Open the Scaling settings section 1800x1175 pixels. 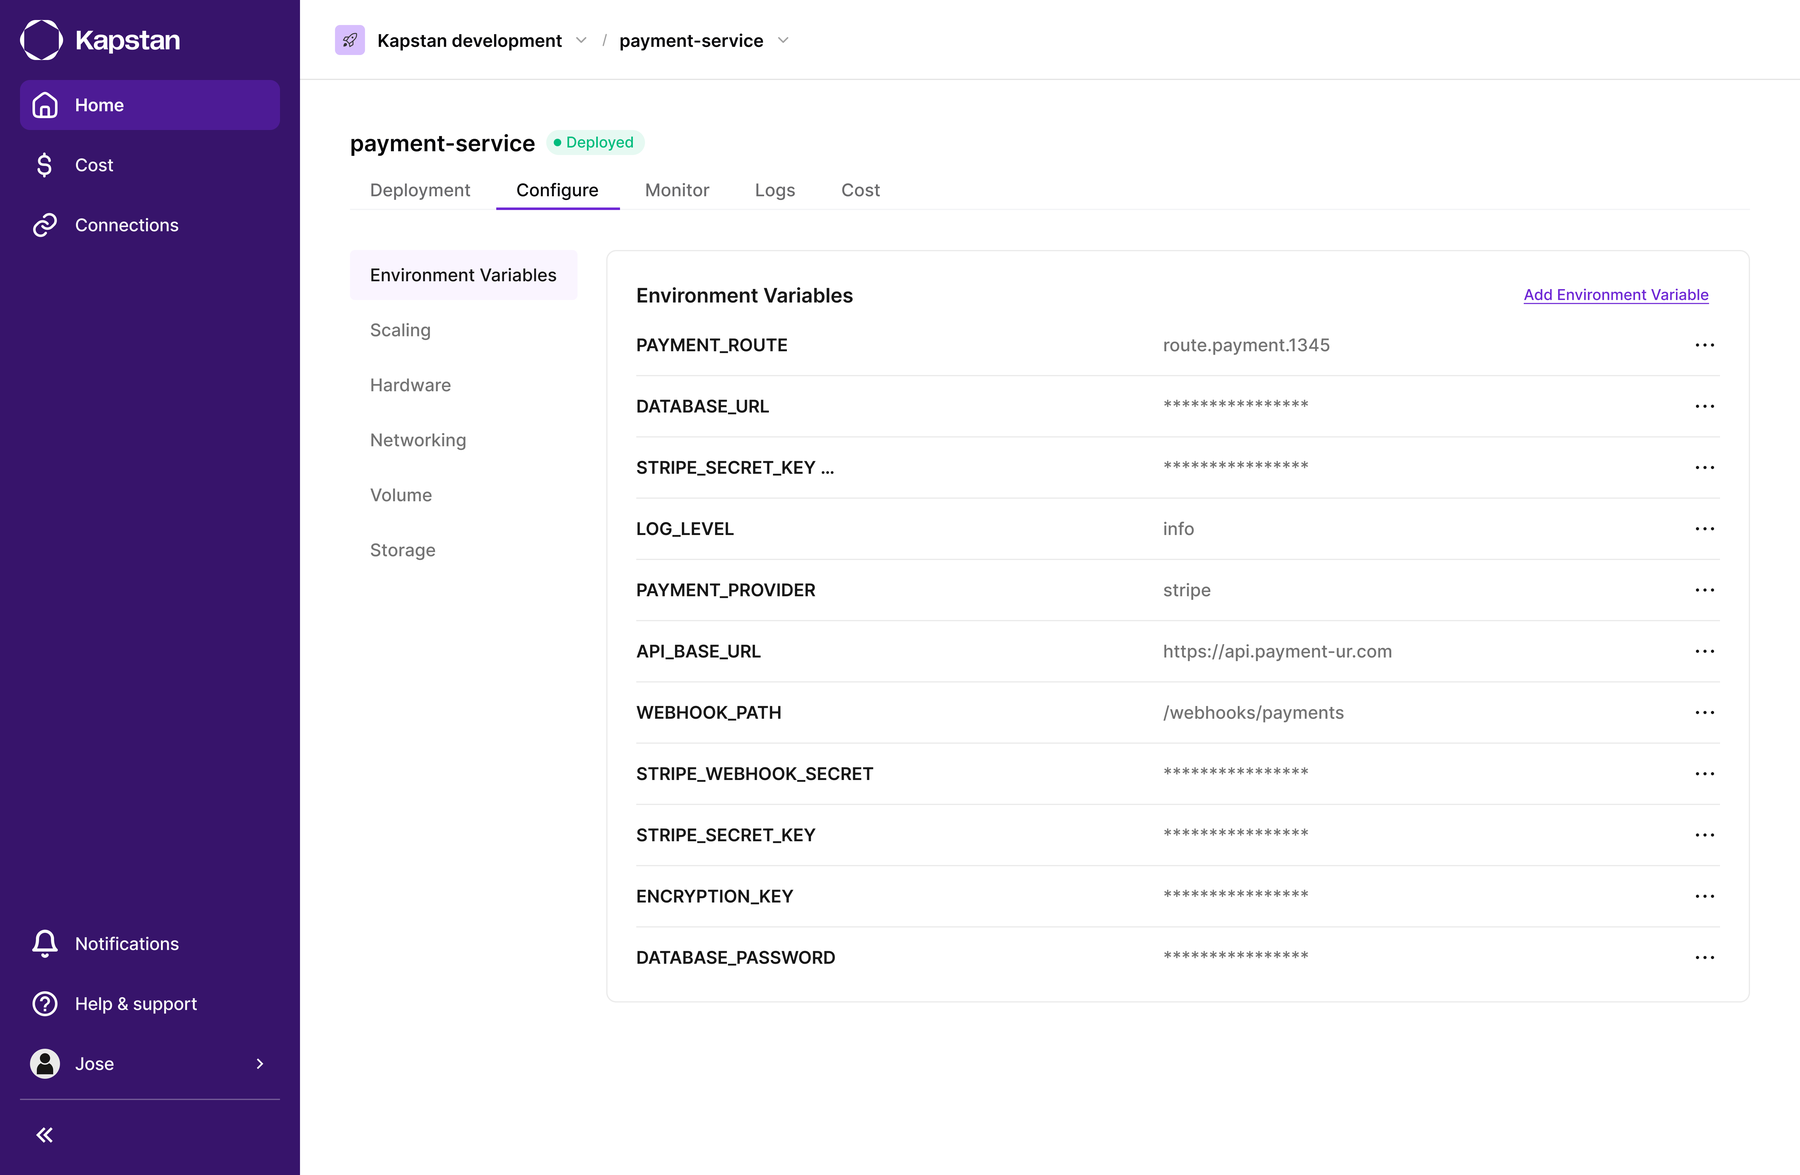400,330
